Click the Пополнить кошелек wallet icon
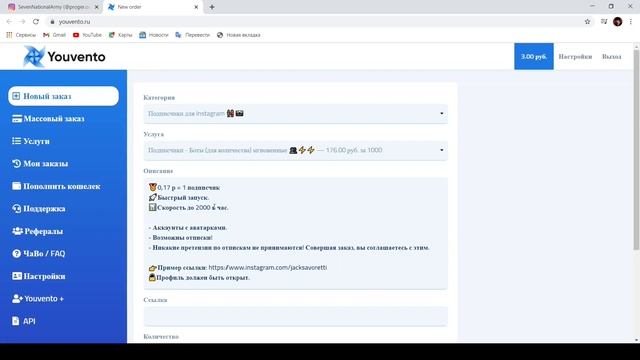This screenshot has height=360, width=640. [16, 186]
